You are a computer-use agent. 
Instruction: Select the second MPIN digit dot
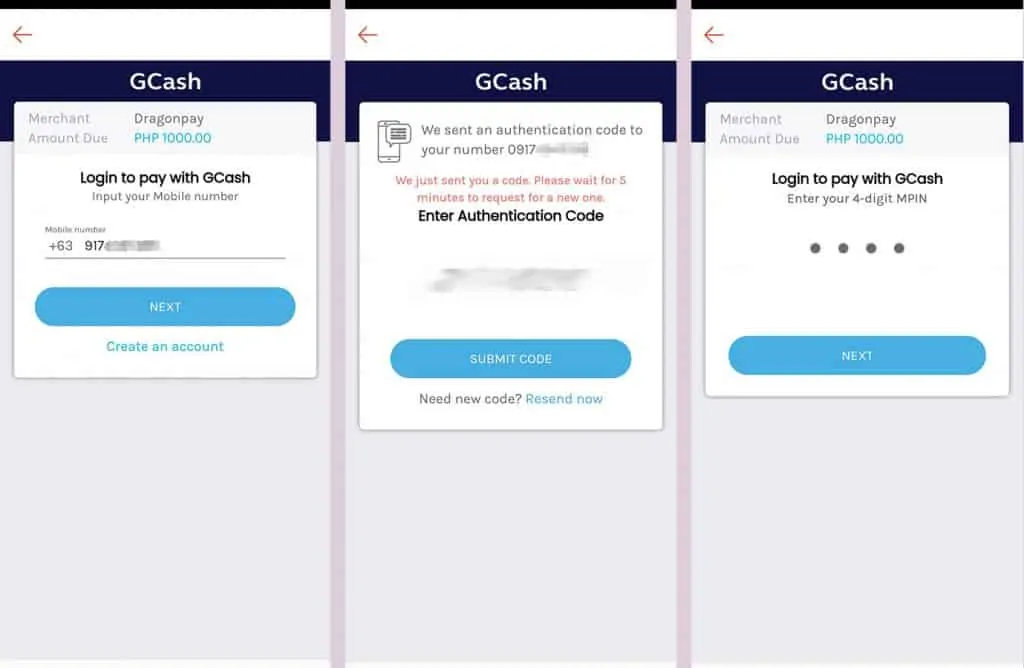click(843, 248)
